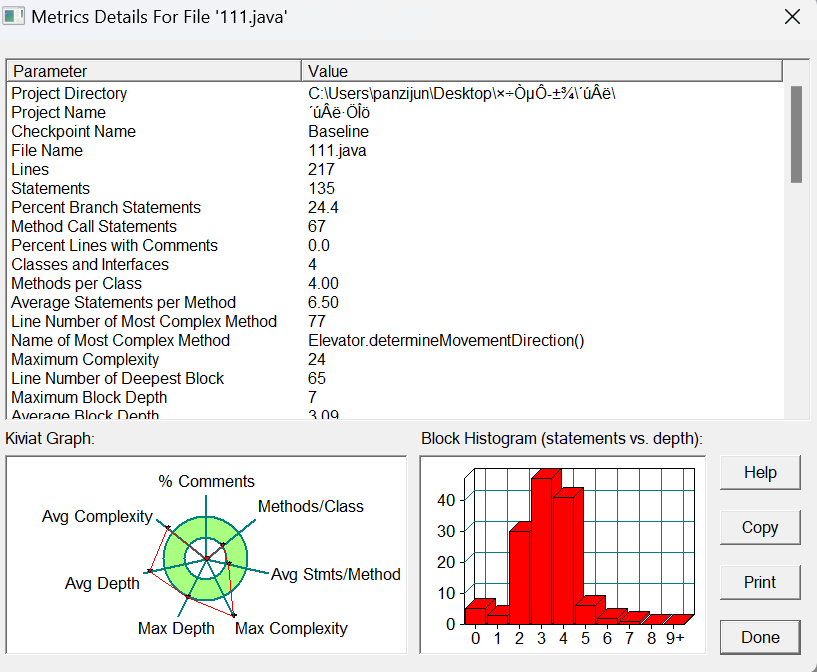
Task: Print the metrics details
Action: coord(760,582)
